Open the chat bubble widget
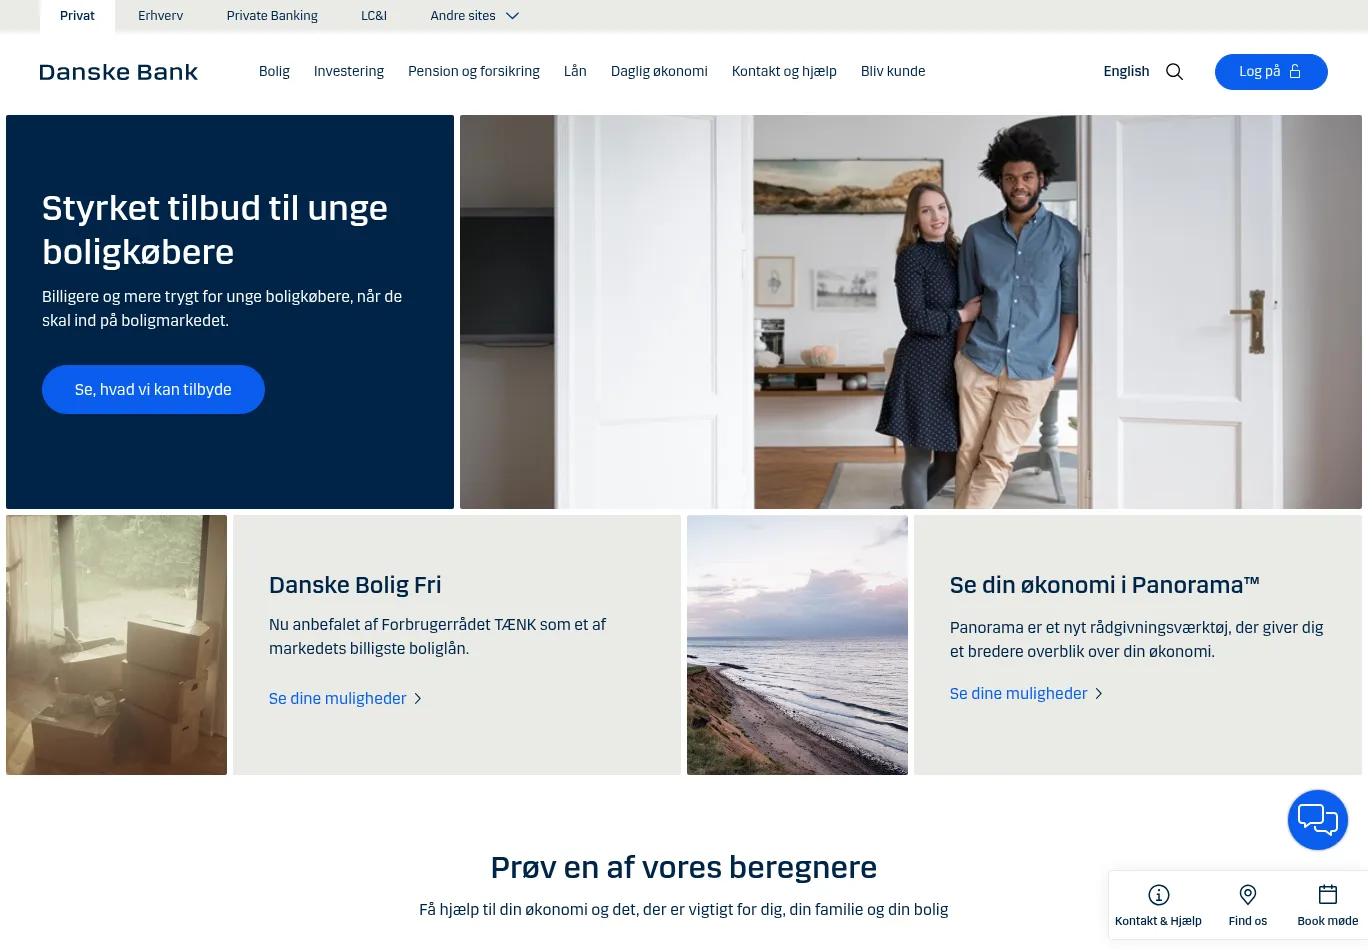The height and width of the screenshot is (950, 1368). coord(1317,820)
